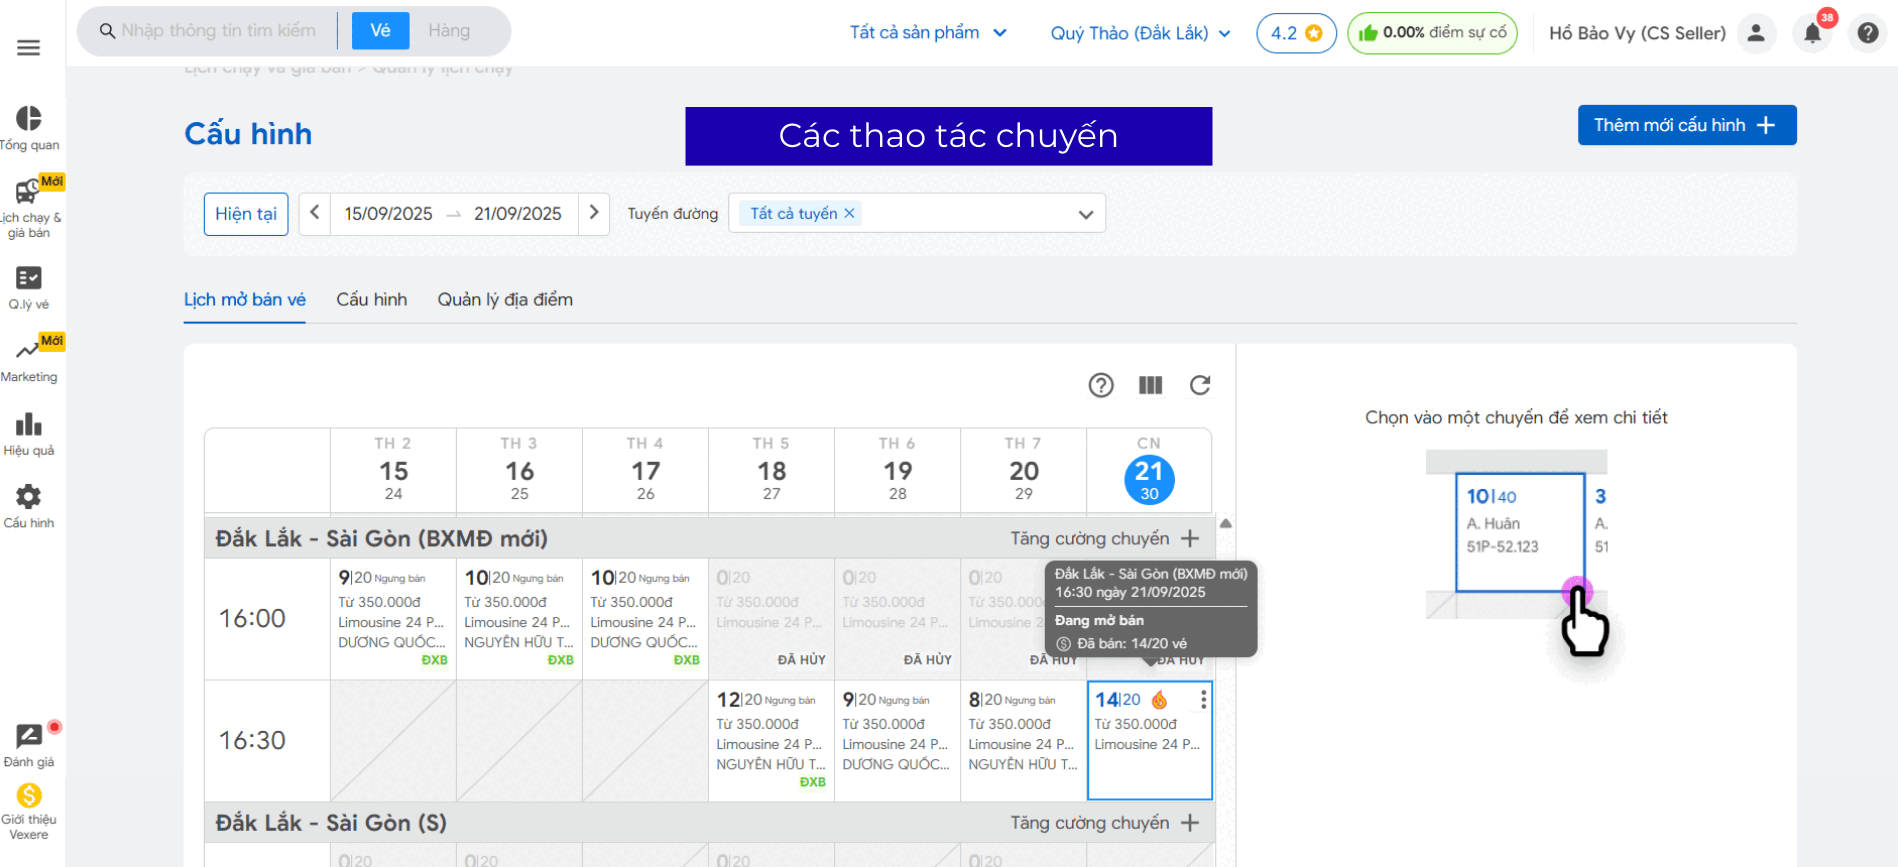
Task: Open the Quản lý địa điểm tab
Action: (505, 299)
